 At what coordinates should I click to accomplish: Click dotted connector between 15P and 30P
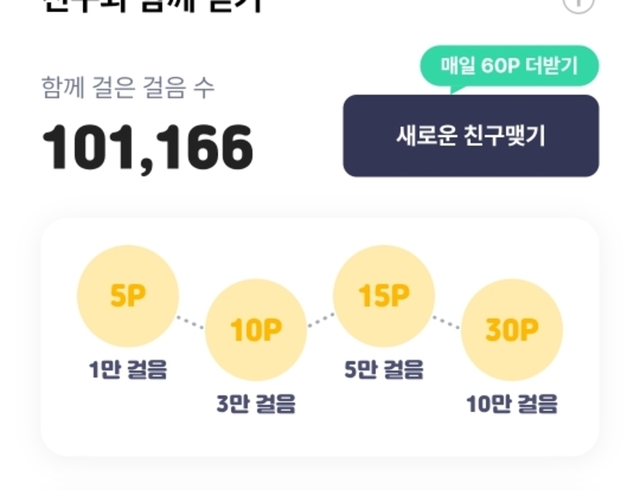[447, 321]
